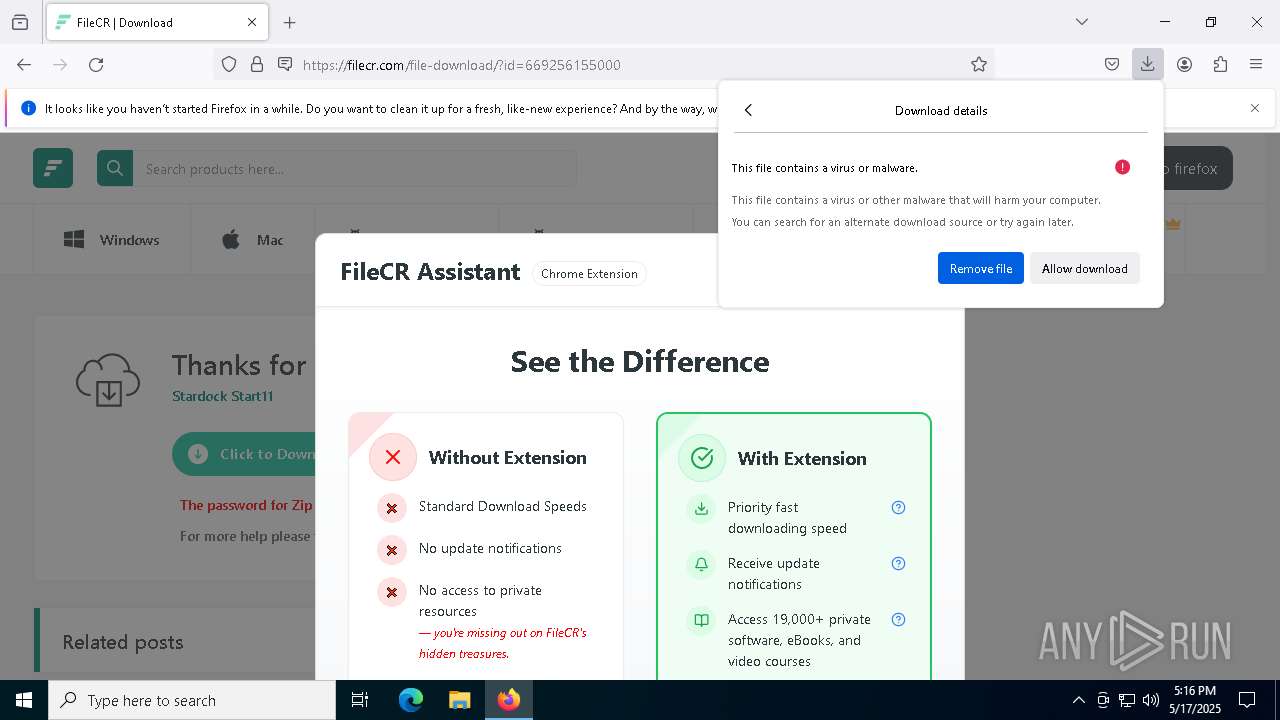Image resolution: width=1280 pixels, height=720 pixels.
Task: Reload the current page
Action: tap(96, 64)
